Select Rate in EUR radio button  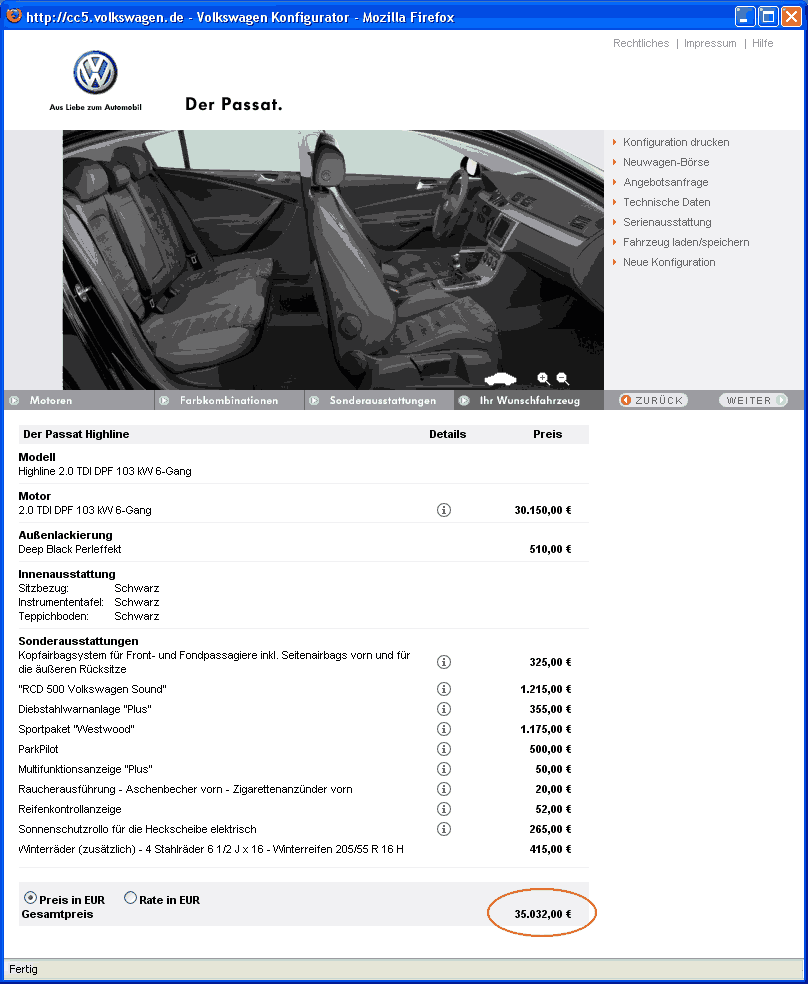(130, 898)
